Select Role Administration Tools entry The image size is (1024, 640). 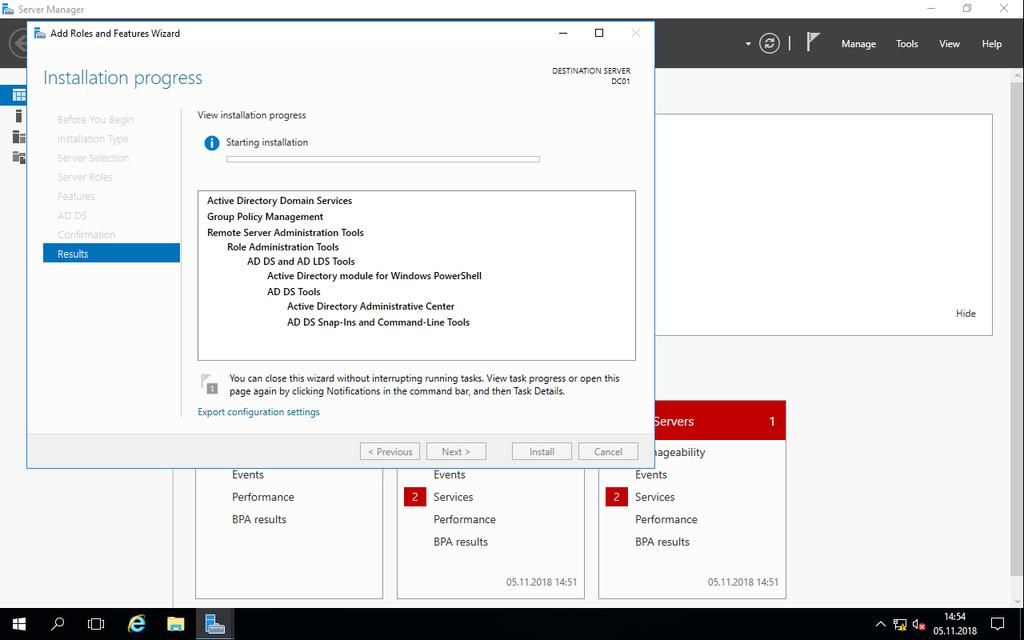[x=283, y=247]
